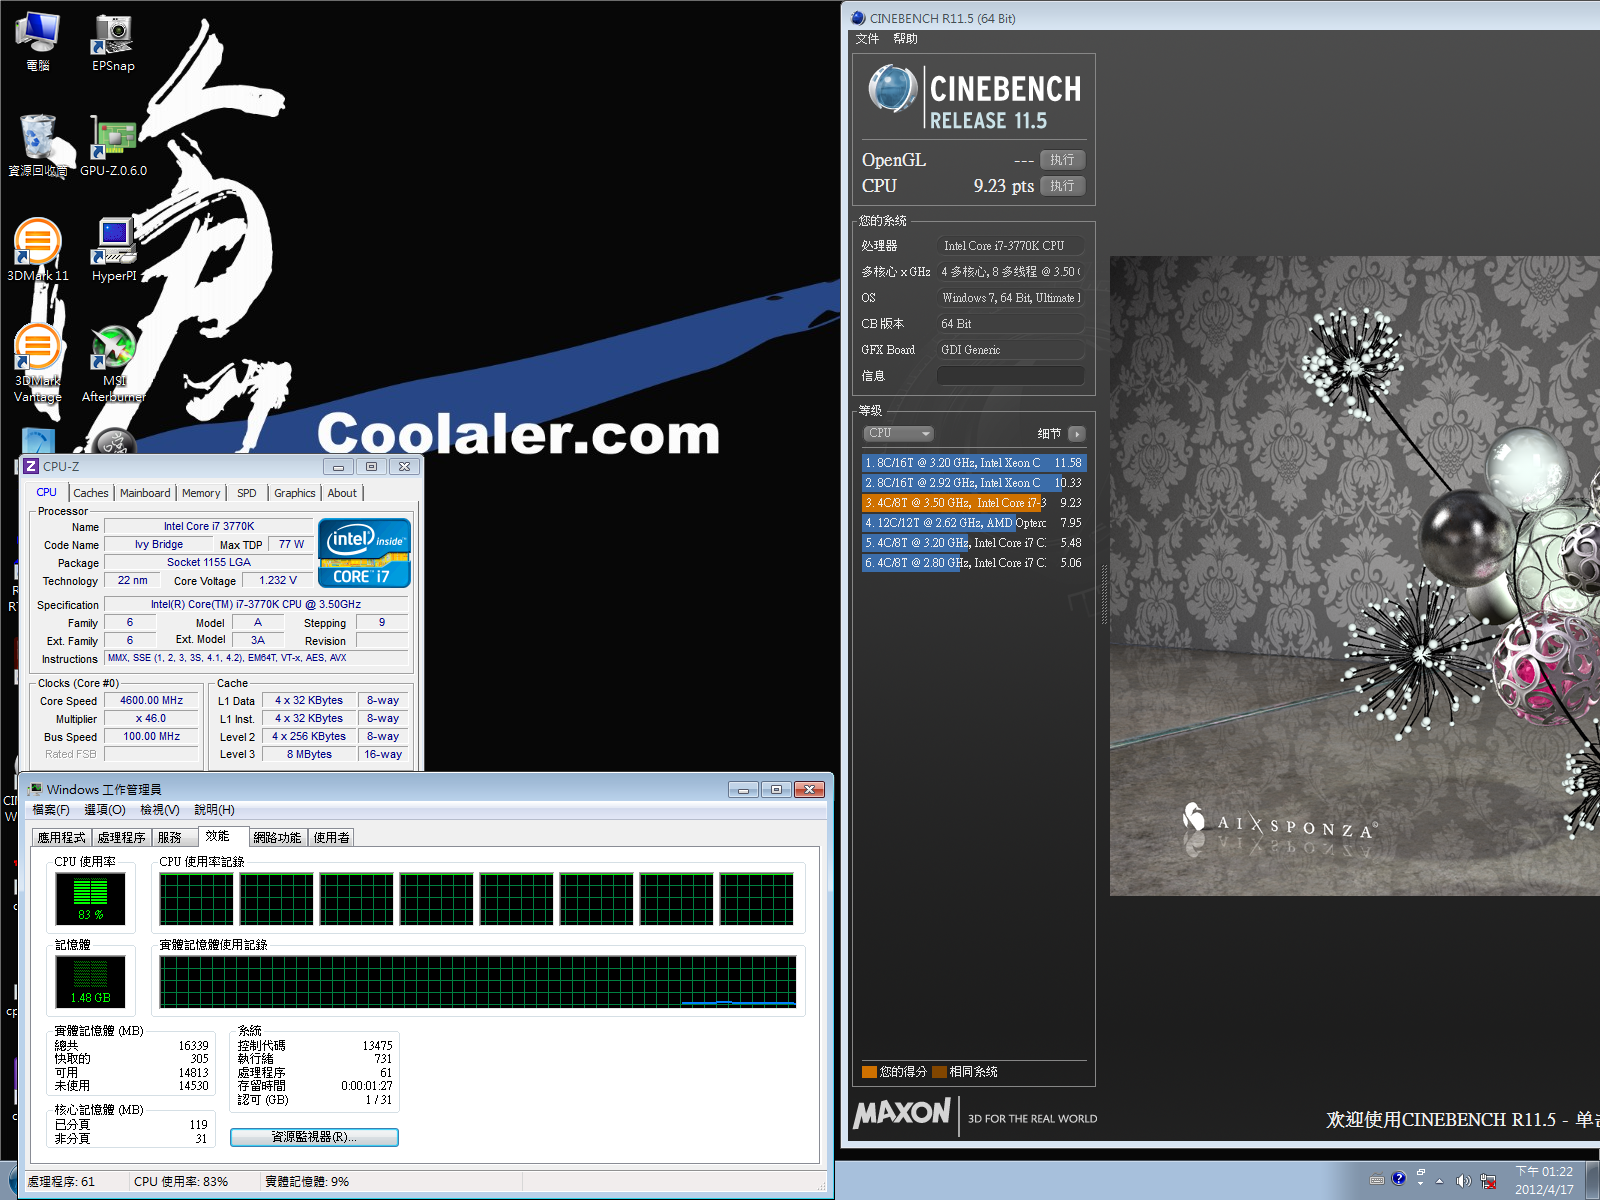Click the orange 'your score' legend swatch
The image size is (1600, 1200).
869,1072
